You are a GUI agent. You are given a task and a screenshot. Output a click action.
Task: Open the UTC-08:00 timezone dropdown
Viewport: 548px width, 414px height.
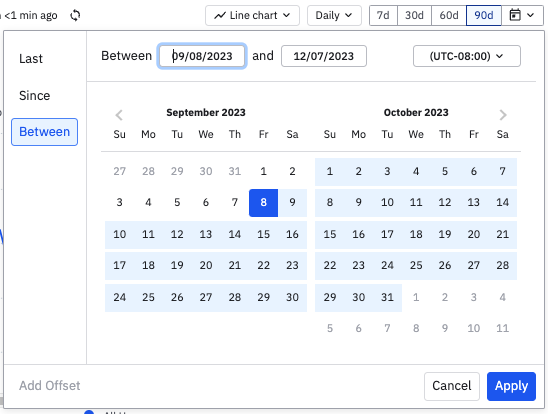click(x=467, y=56)
